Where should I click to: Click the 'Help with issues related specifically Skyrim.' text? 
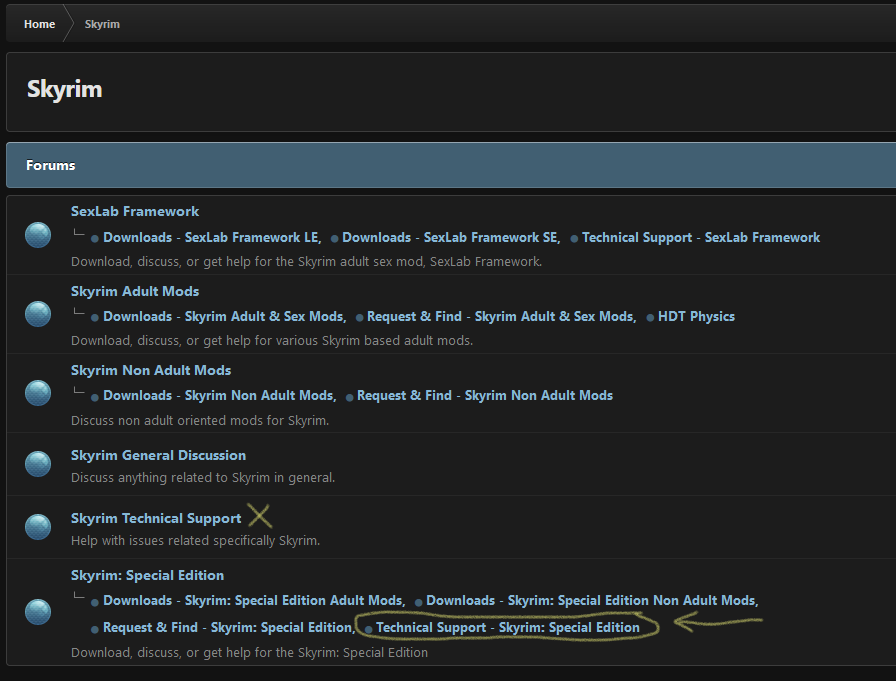pos(195,540)
